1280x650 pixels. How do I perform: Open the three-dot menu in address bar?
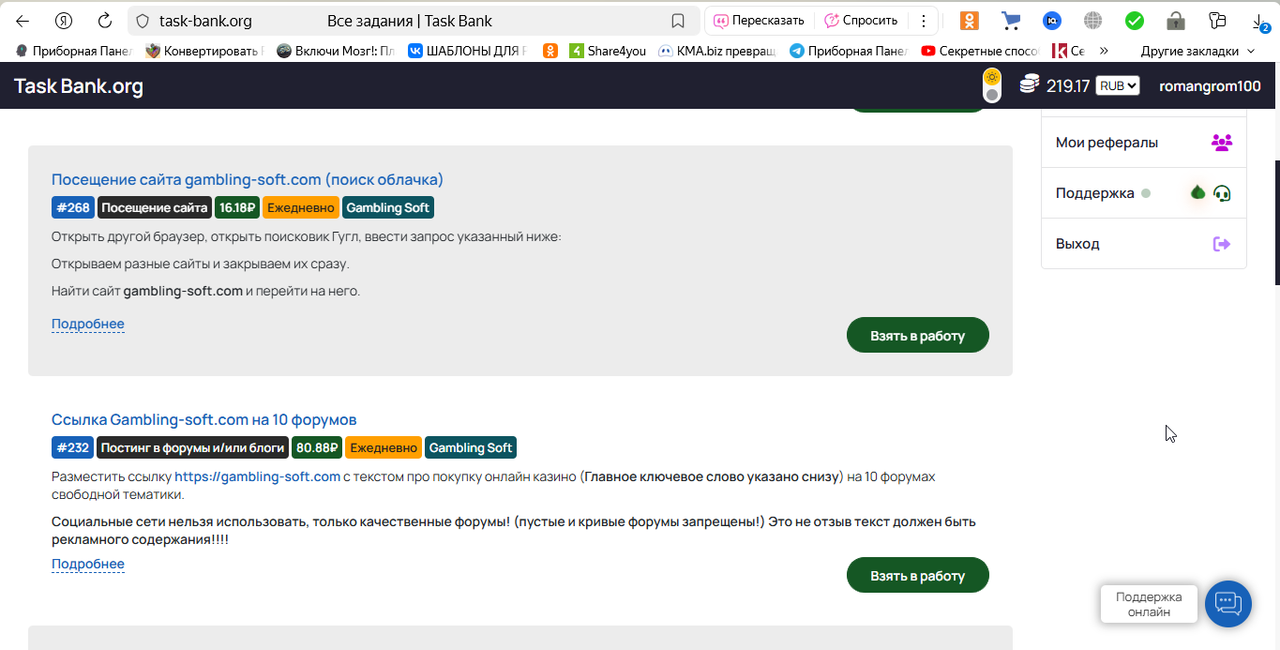[x=923, y=20]
